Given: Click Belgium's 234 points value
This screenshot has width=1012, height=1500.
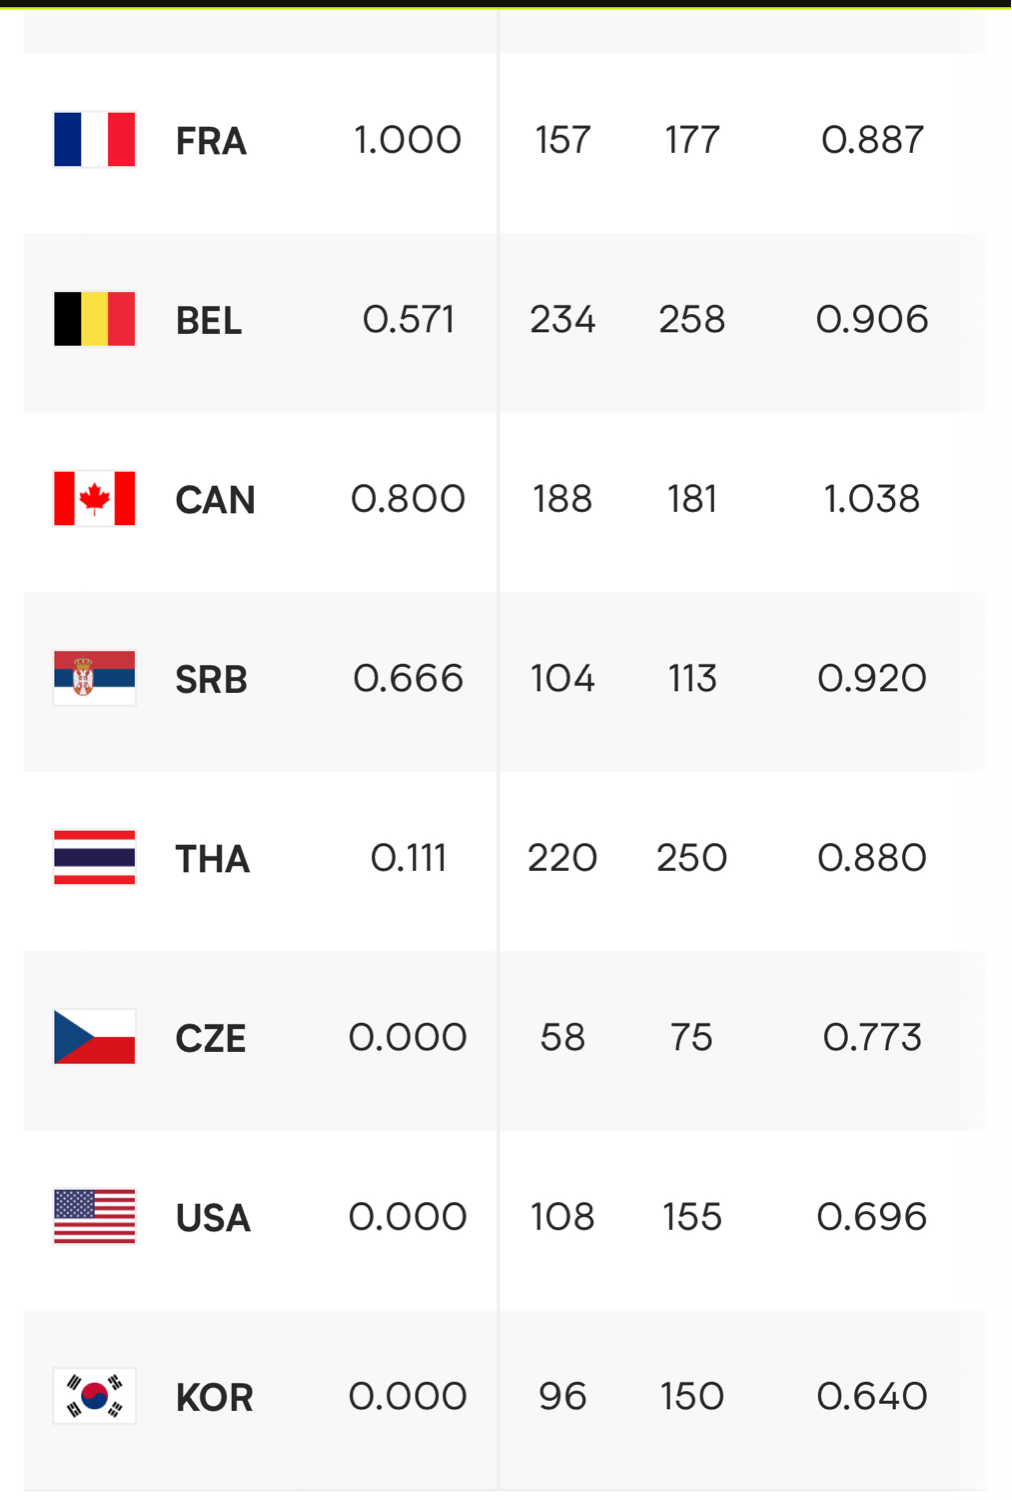Looking at the screenshot, I should (x=563, y=320).
